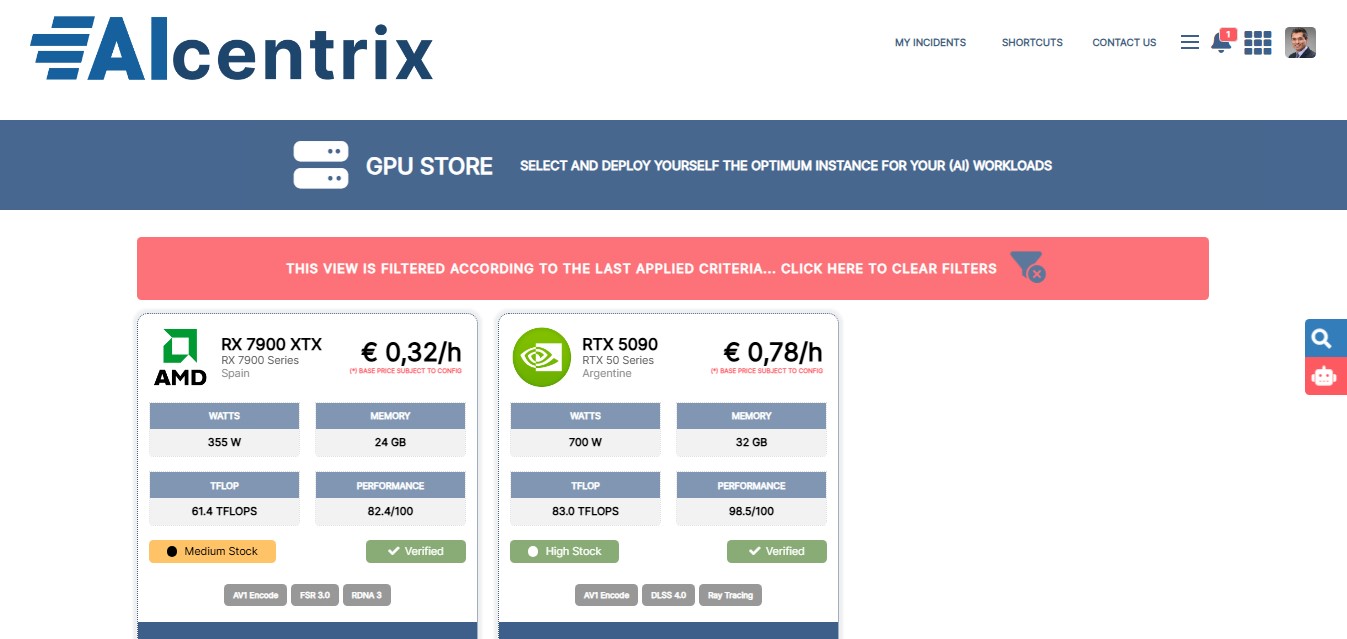The width and height of the screenshot is (1347, 639).
Task: Click the NVIDIA logo on RTX 5090
Action: (x=541, y=357)
